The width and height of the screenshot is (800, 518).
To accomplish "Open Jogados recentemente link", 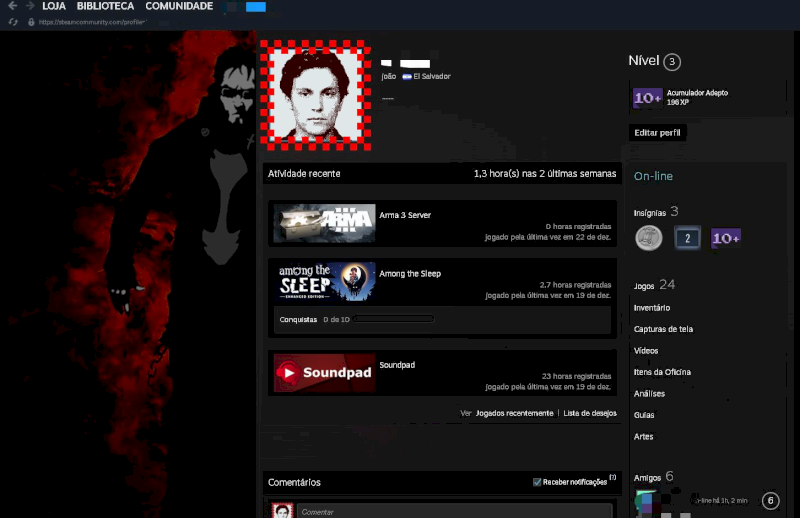I will [x=514, y=413].
